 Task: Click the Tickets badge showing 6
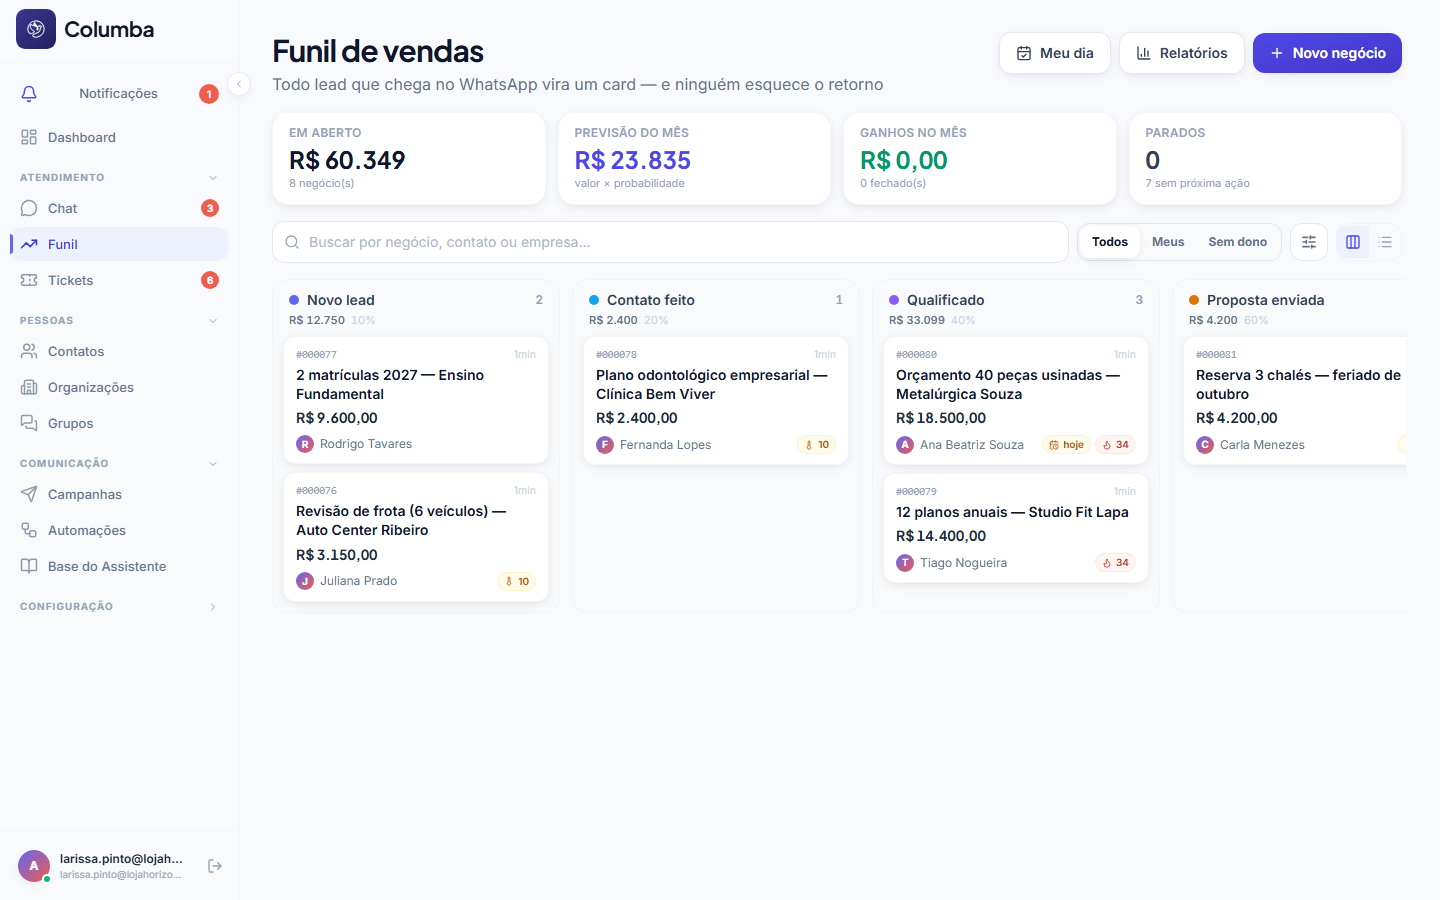[210, 280]
